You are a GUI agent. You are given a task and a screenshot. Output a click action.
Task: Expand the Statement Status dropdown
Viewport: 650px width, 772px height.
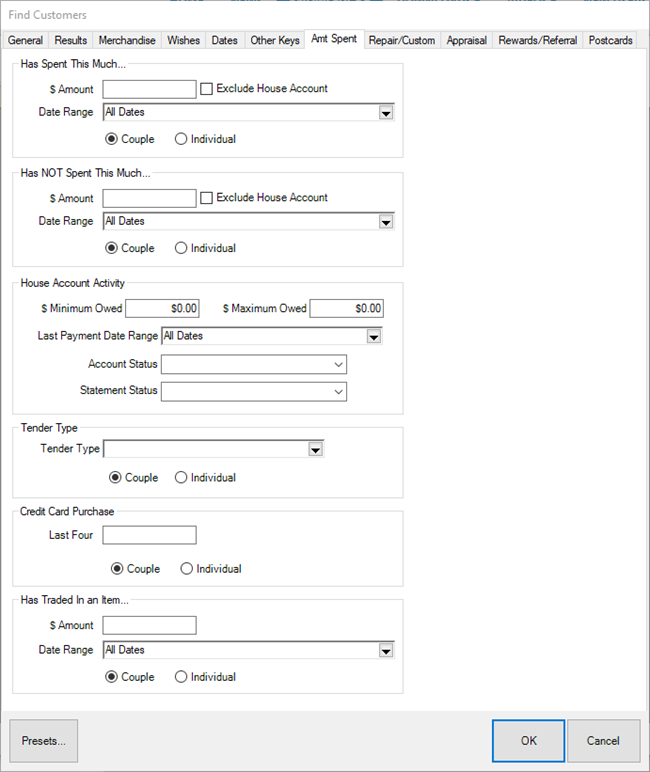[x=339, y=392]
